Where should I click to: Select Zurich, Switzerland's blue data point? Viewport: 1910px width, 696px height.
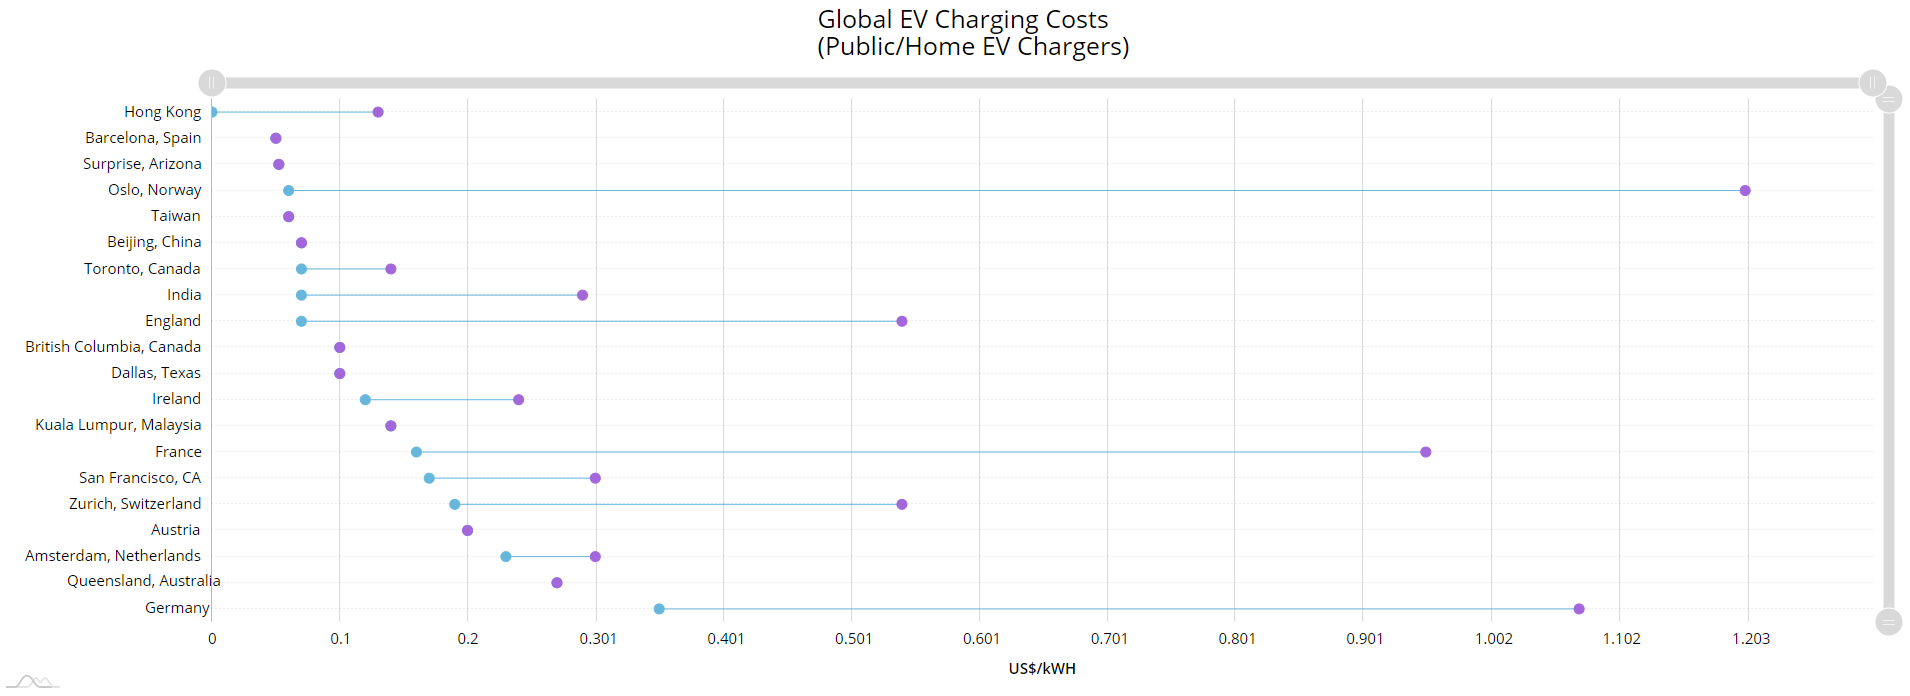click(455, 504)
